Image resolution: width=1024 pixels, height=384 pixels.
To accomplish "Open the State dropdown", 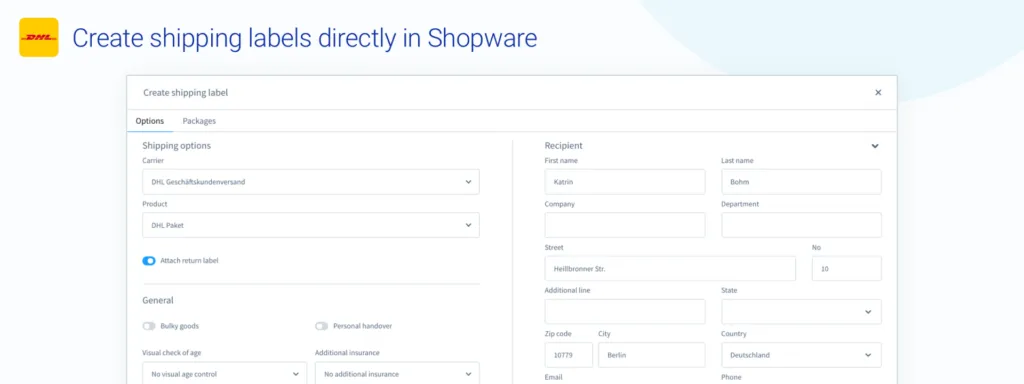I will coord(801,312).
